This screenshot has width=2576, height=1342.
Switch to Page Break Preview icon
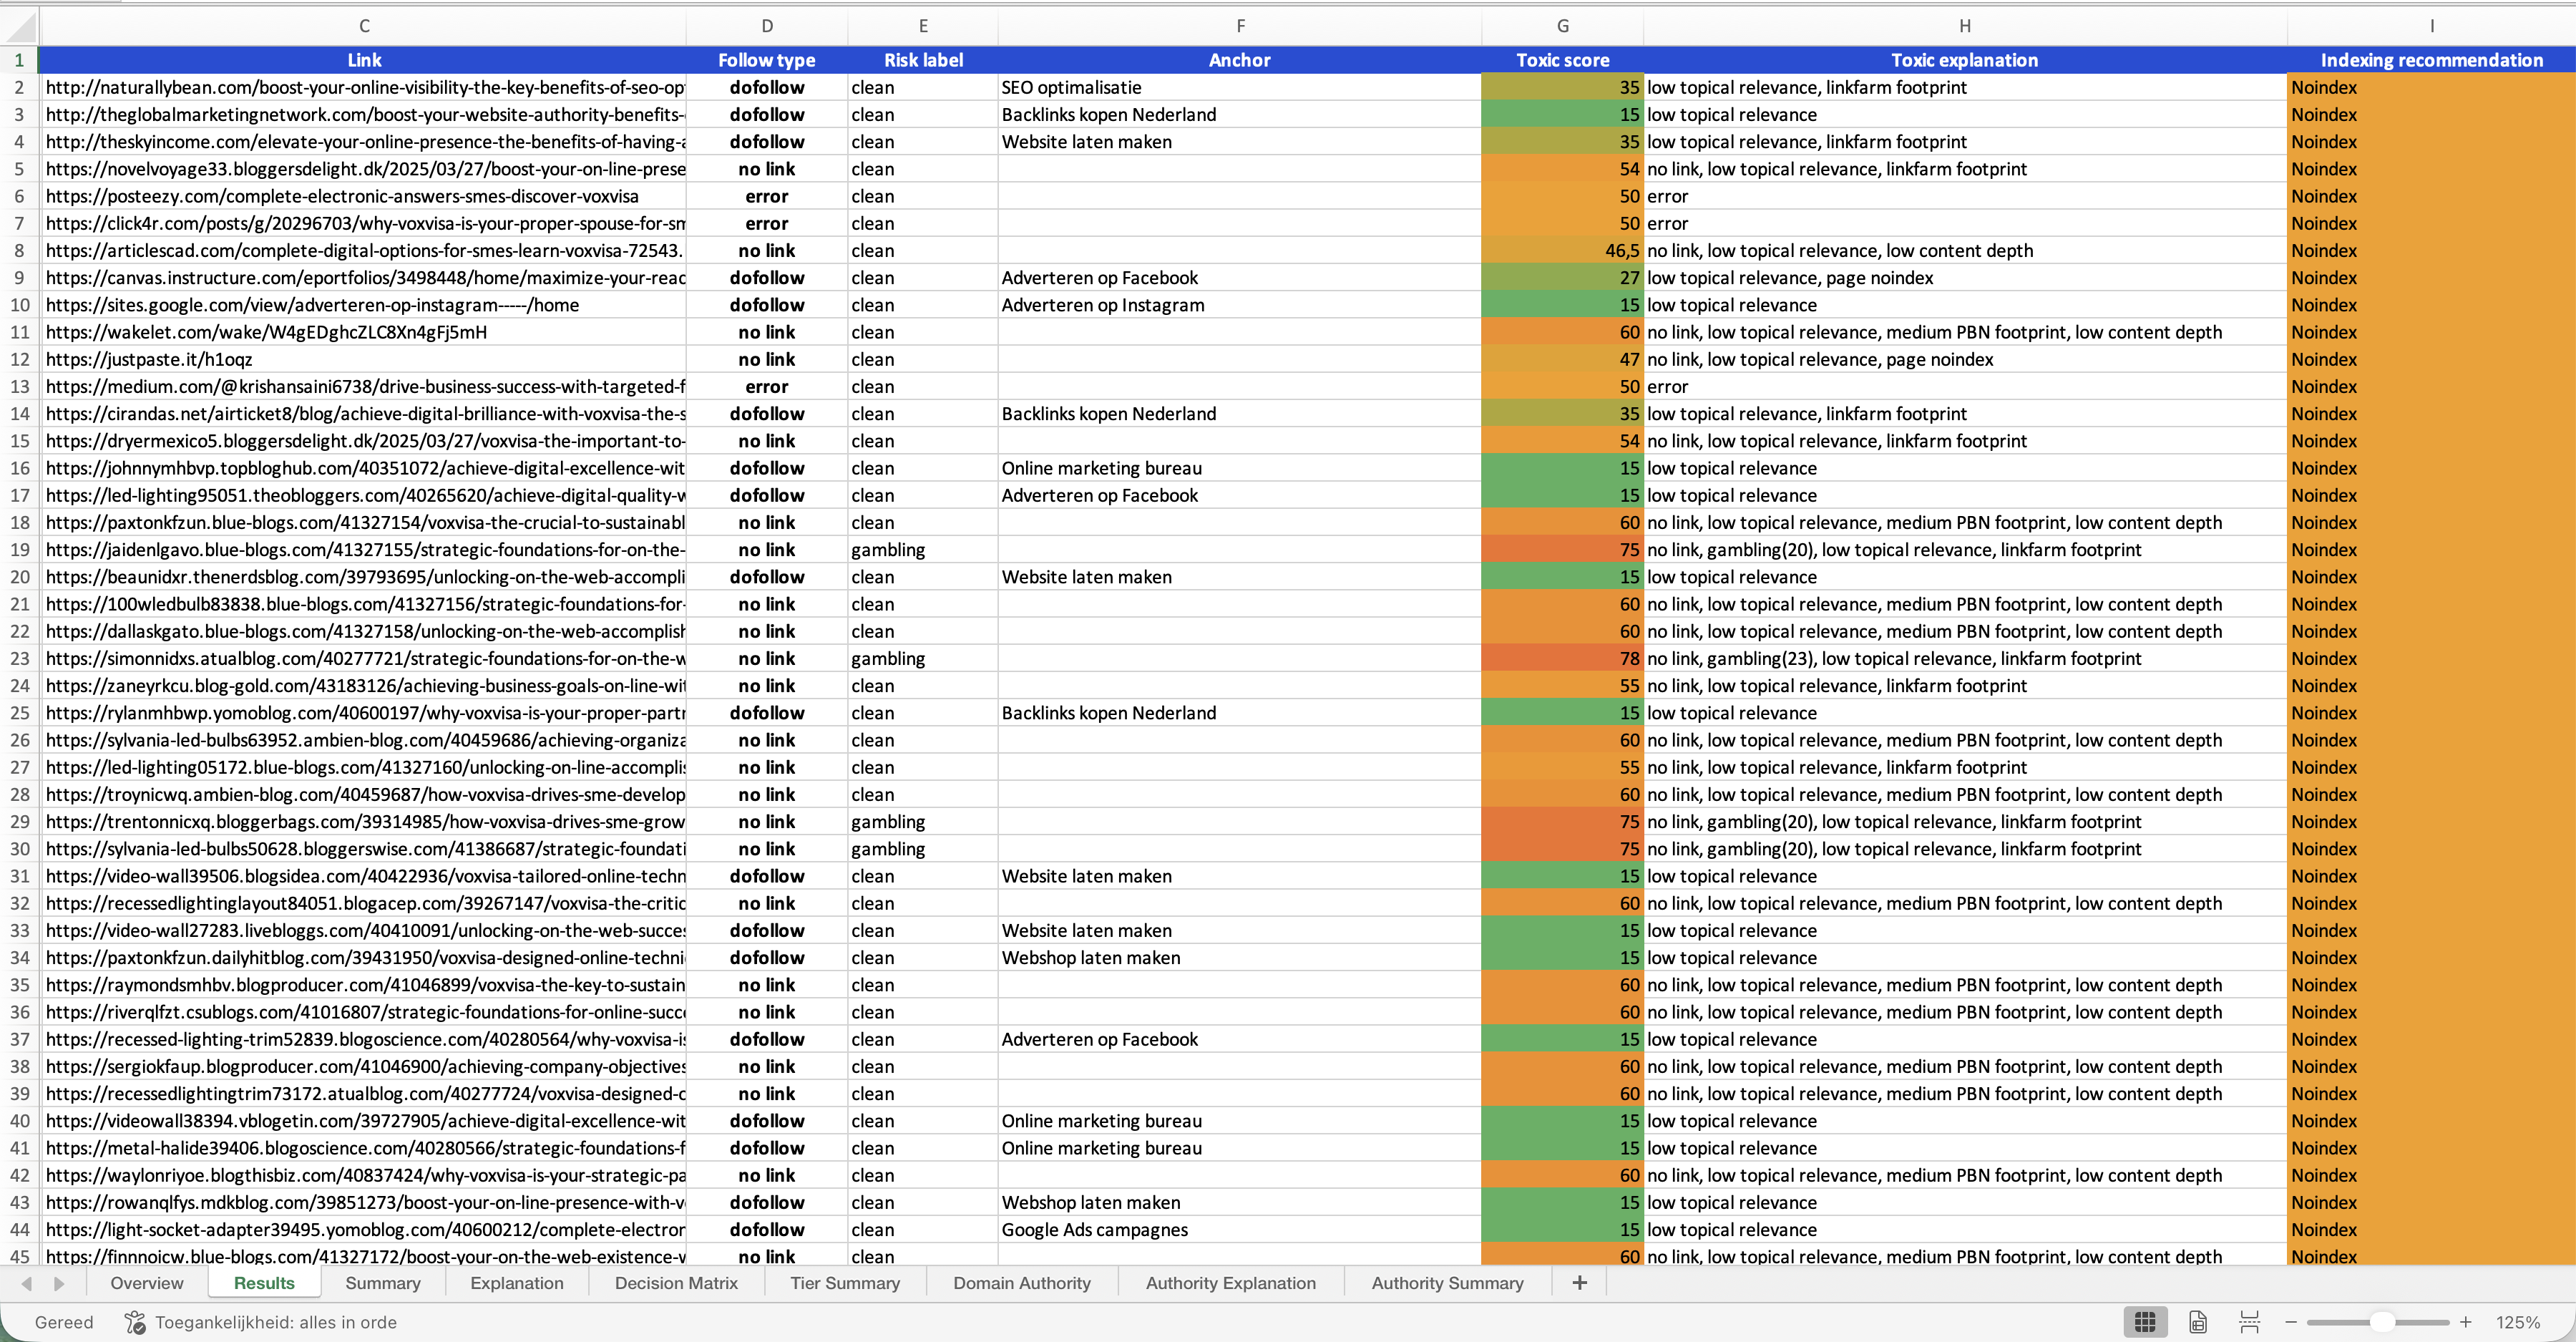click(2249, 1322)
